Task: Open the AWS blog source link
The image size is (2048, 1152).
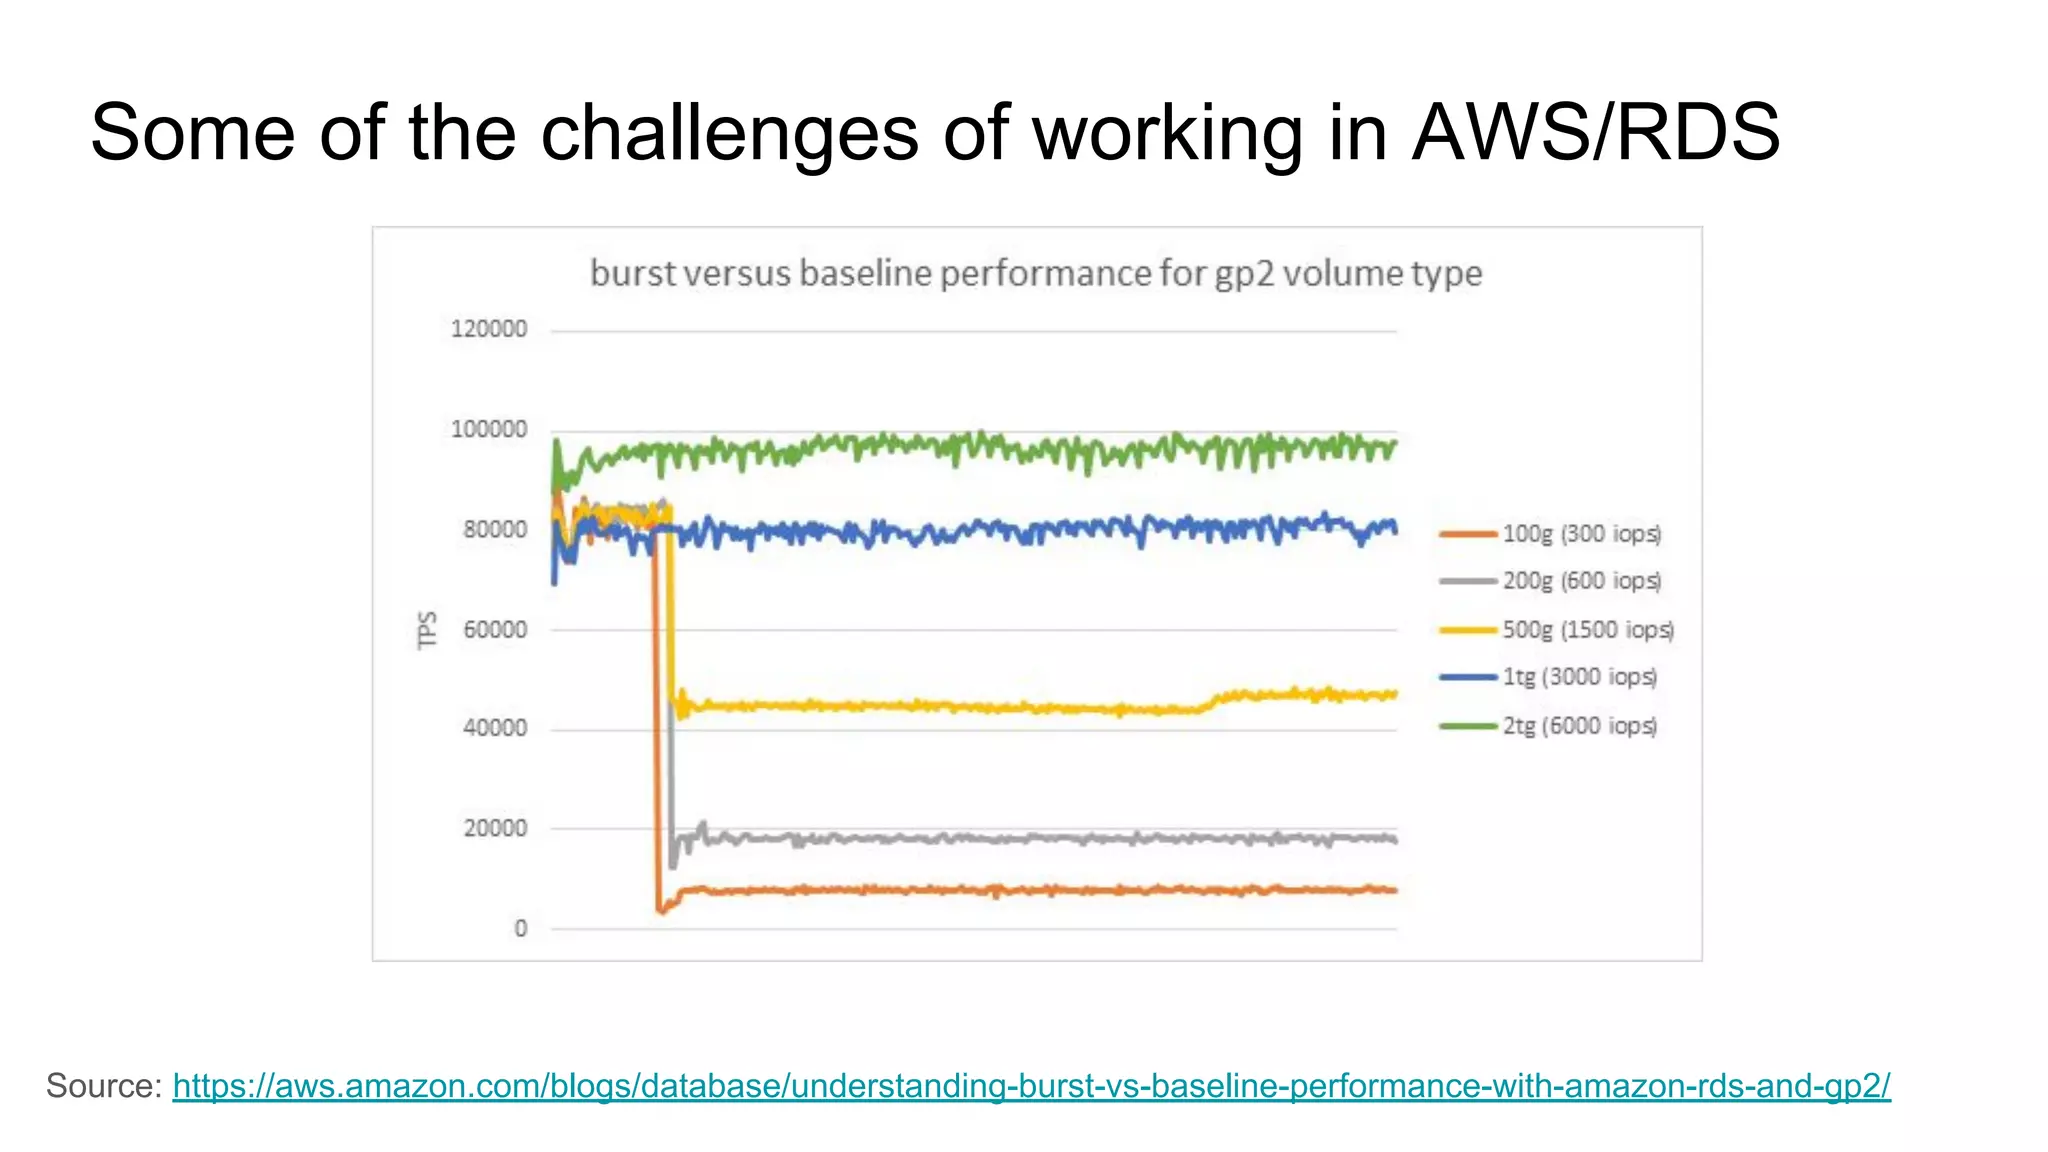Action: (x=1031, y=1086)
